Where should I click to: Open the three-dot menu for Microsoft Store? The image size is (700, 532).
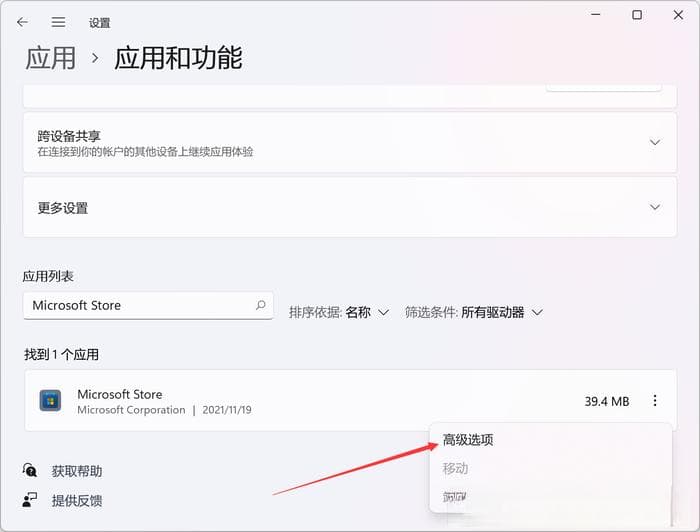654,400
